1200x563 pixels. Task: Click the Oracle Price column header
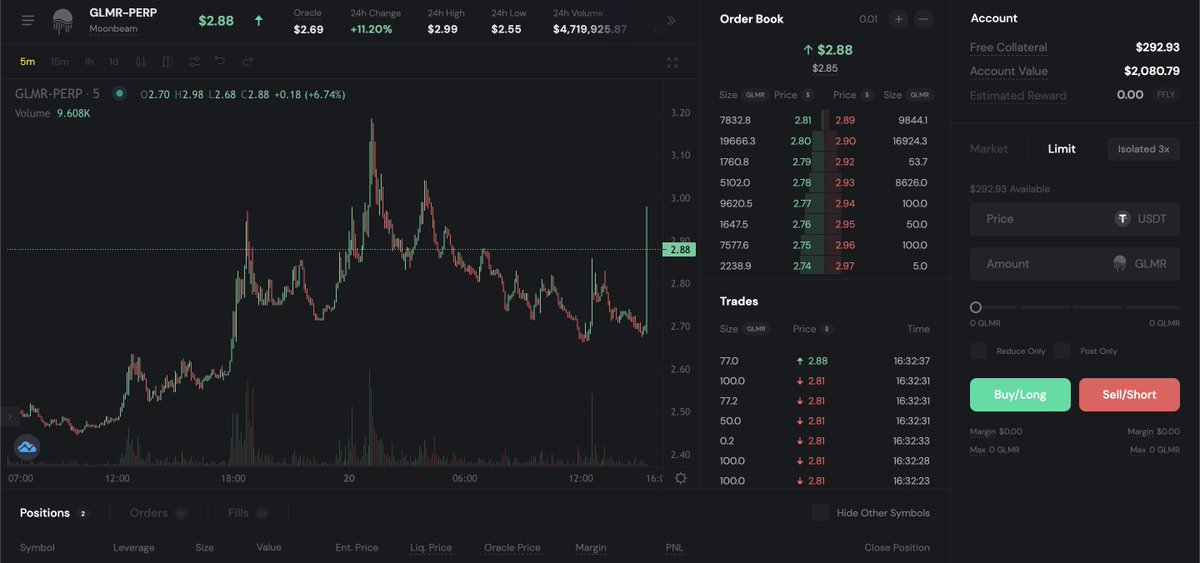512,548
